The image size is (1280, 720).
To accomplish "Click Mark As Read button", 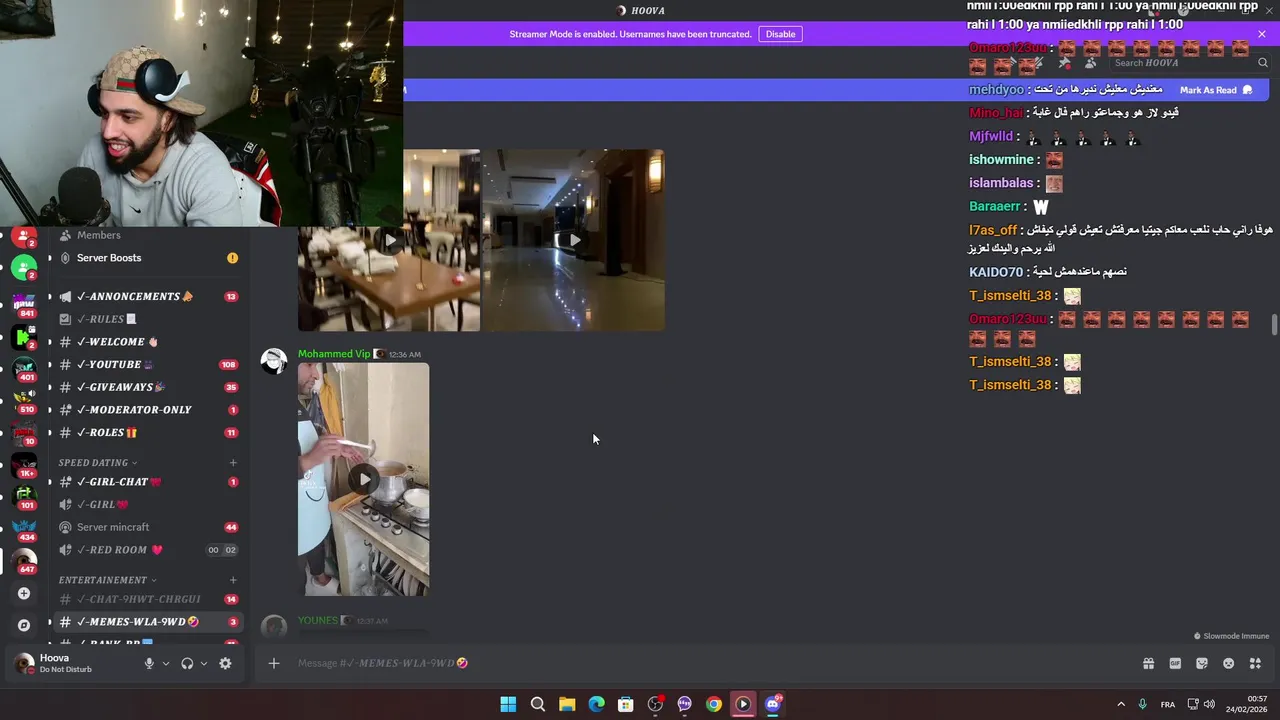I will click(1215, 90).
